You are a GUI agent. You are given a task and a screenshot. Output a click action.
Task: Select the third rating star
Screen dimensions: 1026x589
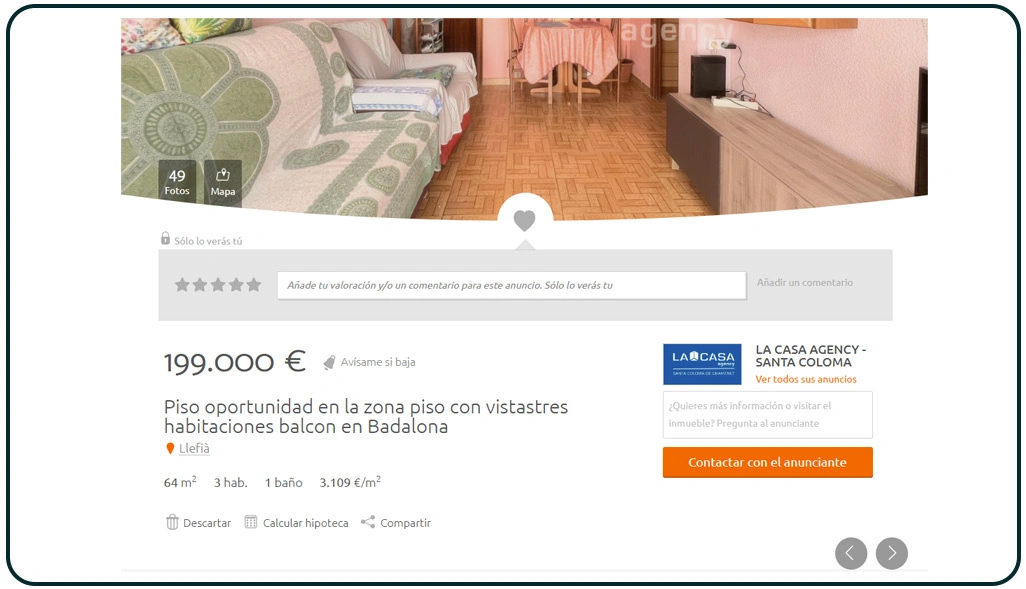pyautogui.click(x=218, y=285)
